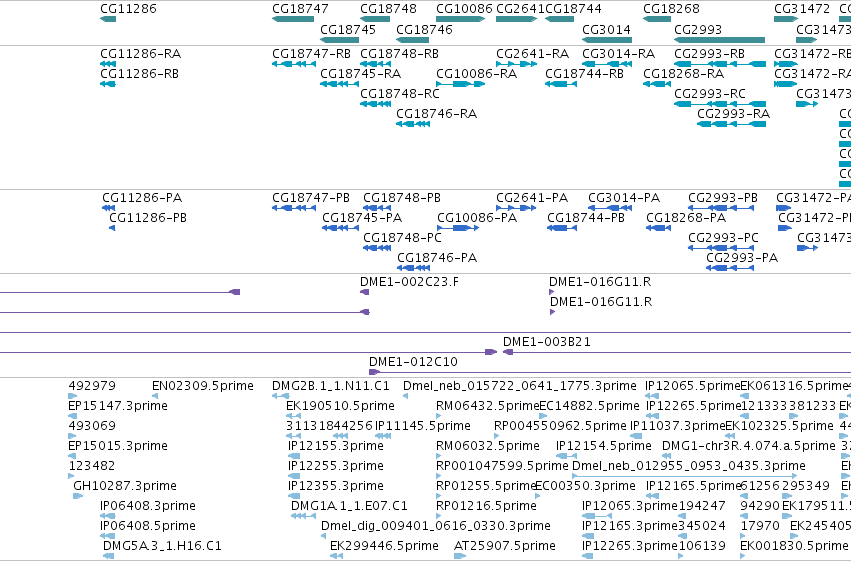
Task: Select the CG10086 gene label
Action: coord(464,9)
